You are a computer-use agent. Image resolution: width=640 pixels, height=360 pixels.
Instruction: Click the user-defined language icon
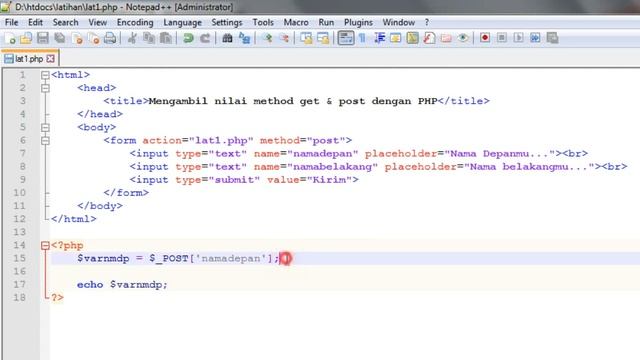click(x=396, y=38)
